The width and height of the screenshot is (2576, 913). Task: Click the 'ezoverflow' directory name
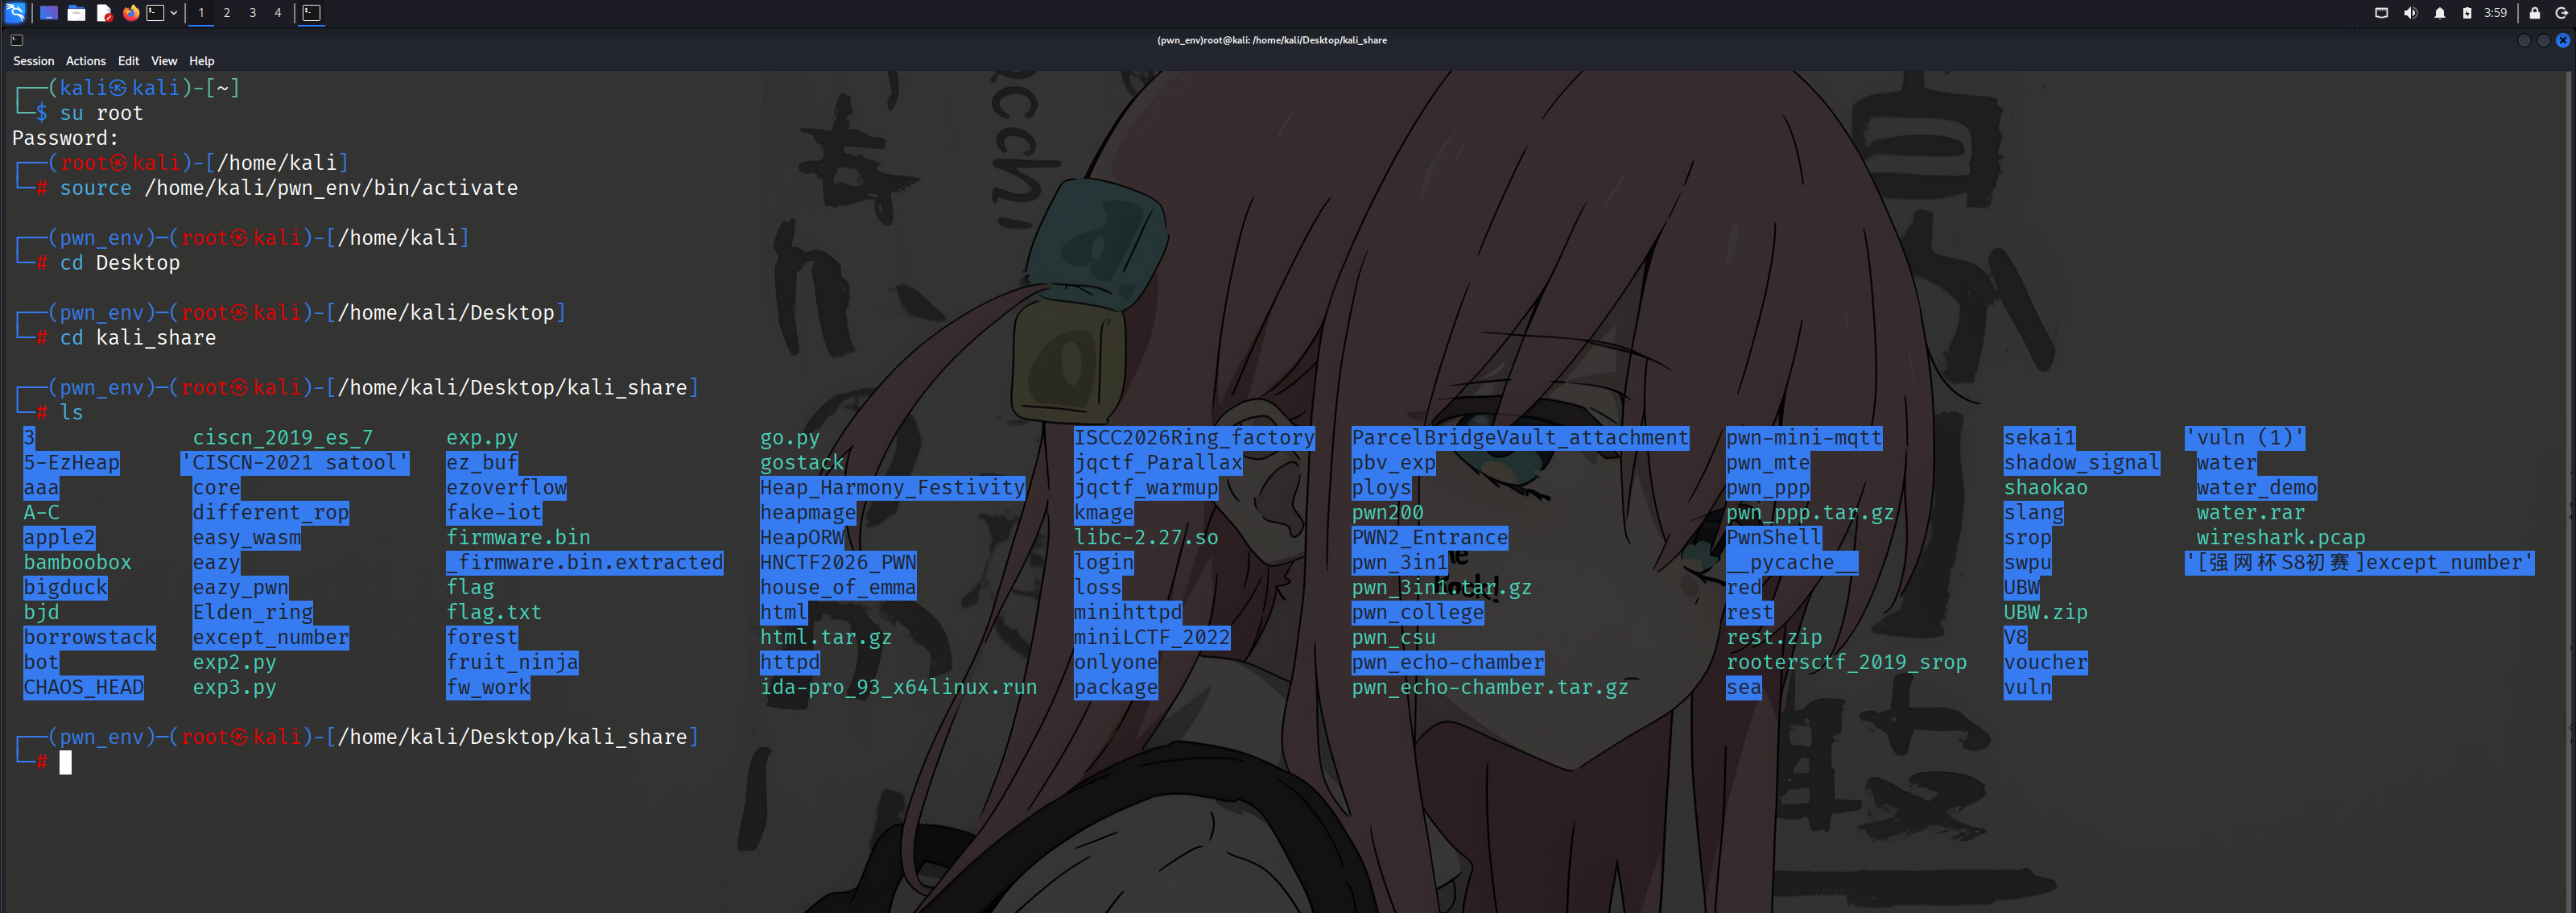tap(507, 488)
